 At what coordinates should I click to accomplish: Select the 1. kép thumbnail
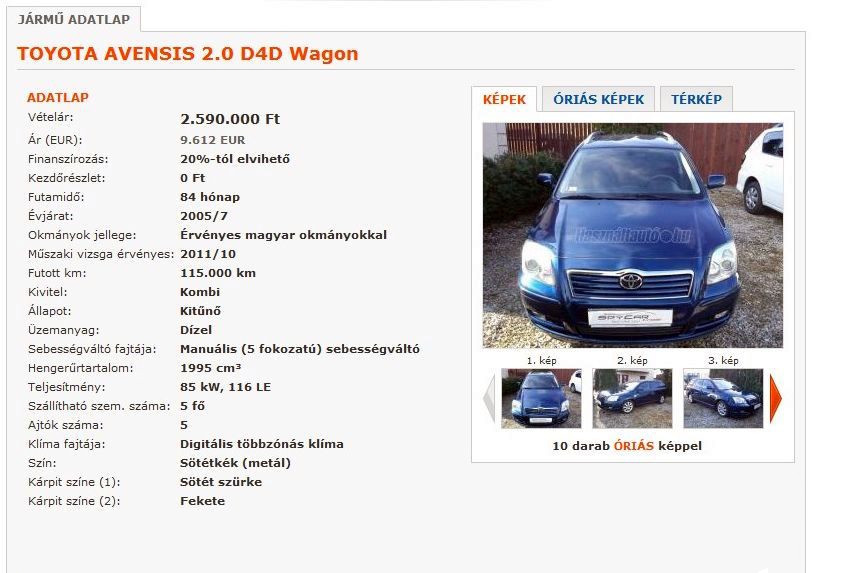(541, 398)
